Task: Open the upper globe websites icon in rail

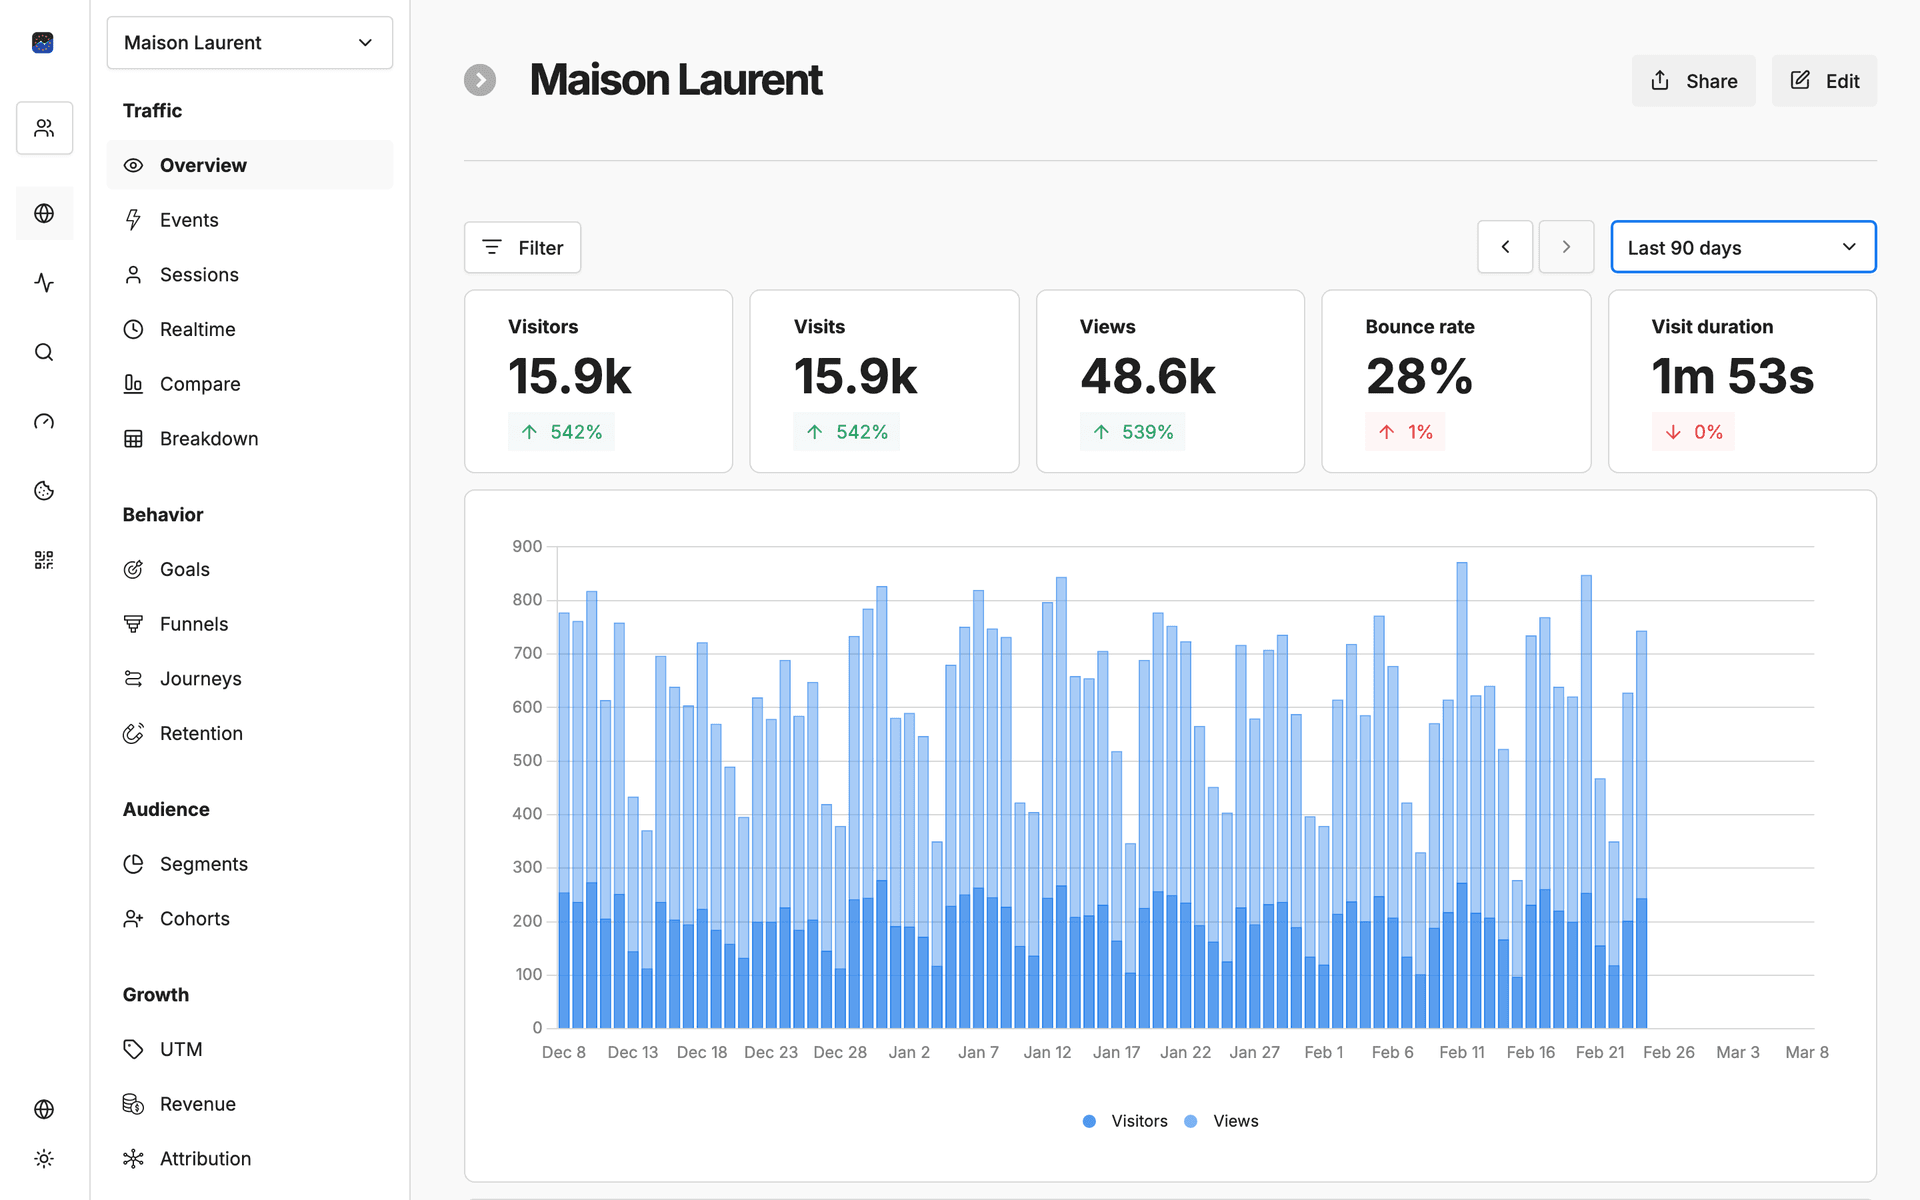Action: coord(44,213)
